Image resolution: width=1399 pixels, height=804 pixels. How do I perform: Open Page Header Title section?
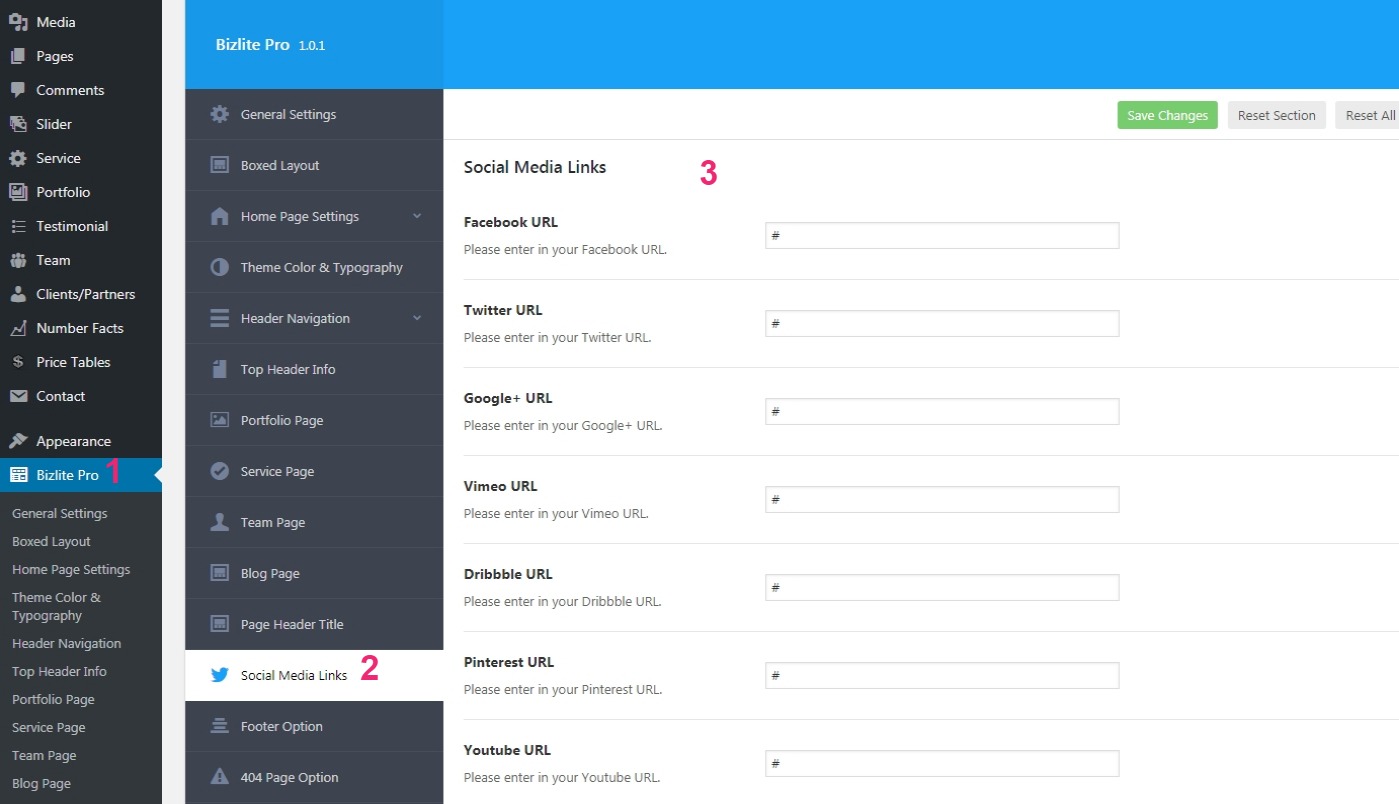[314, 624]
